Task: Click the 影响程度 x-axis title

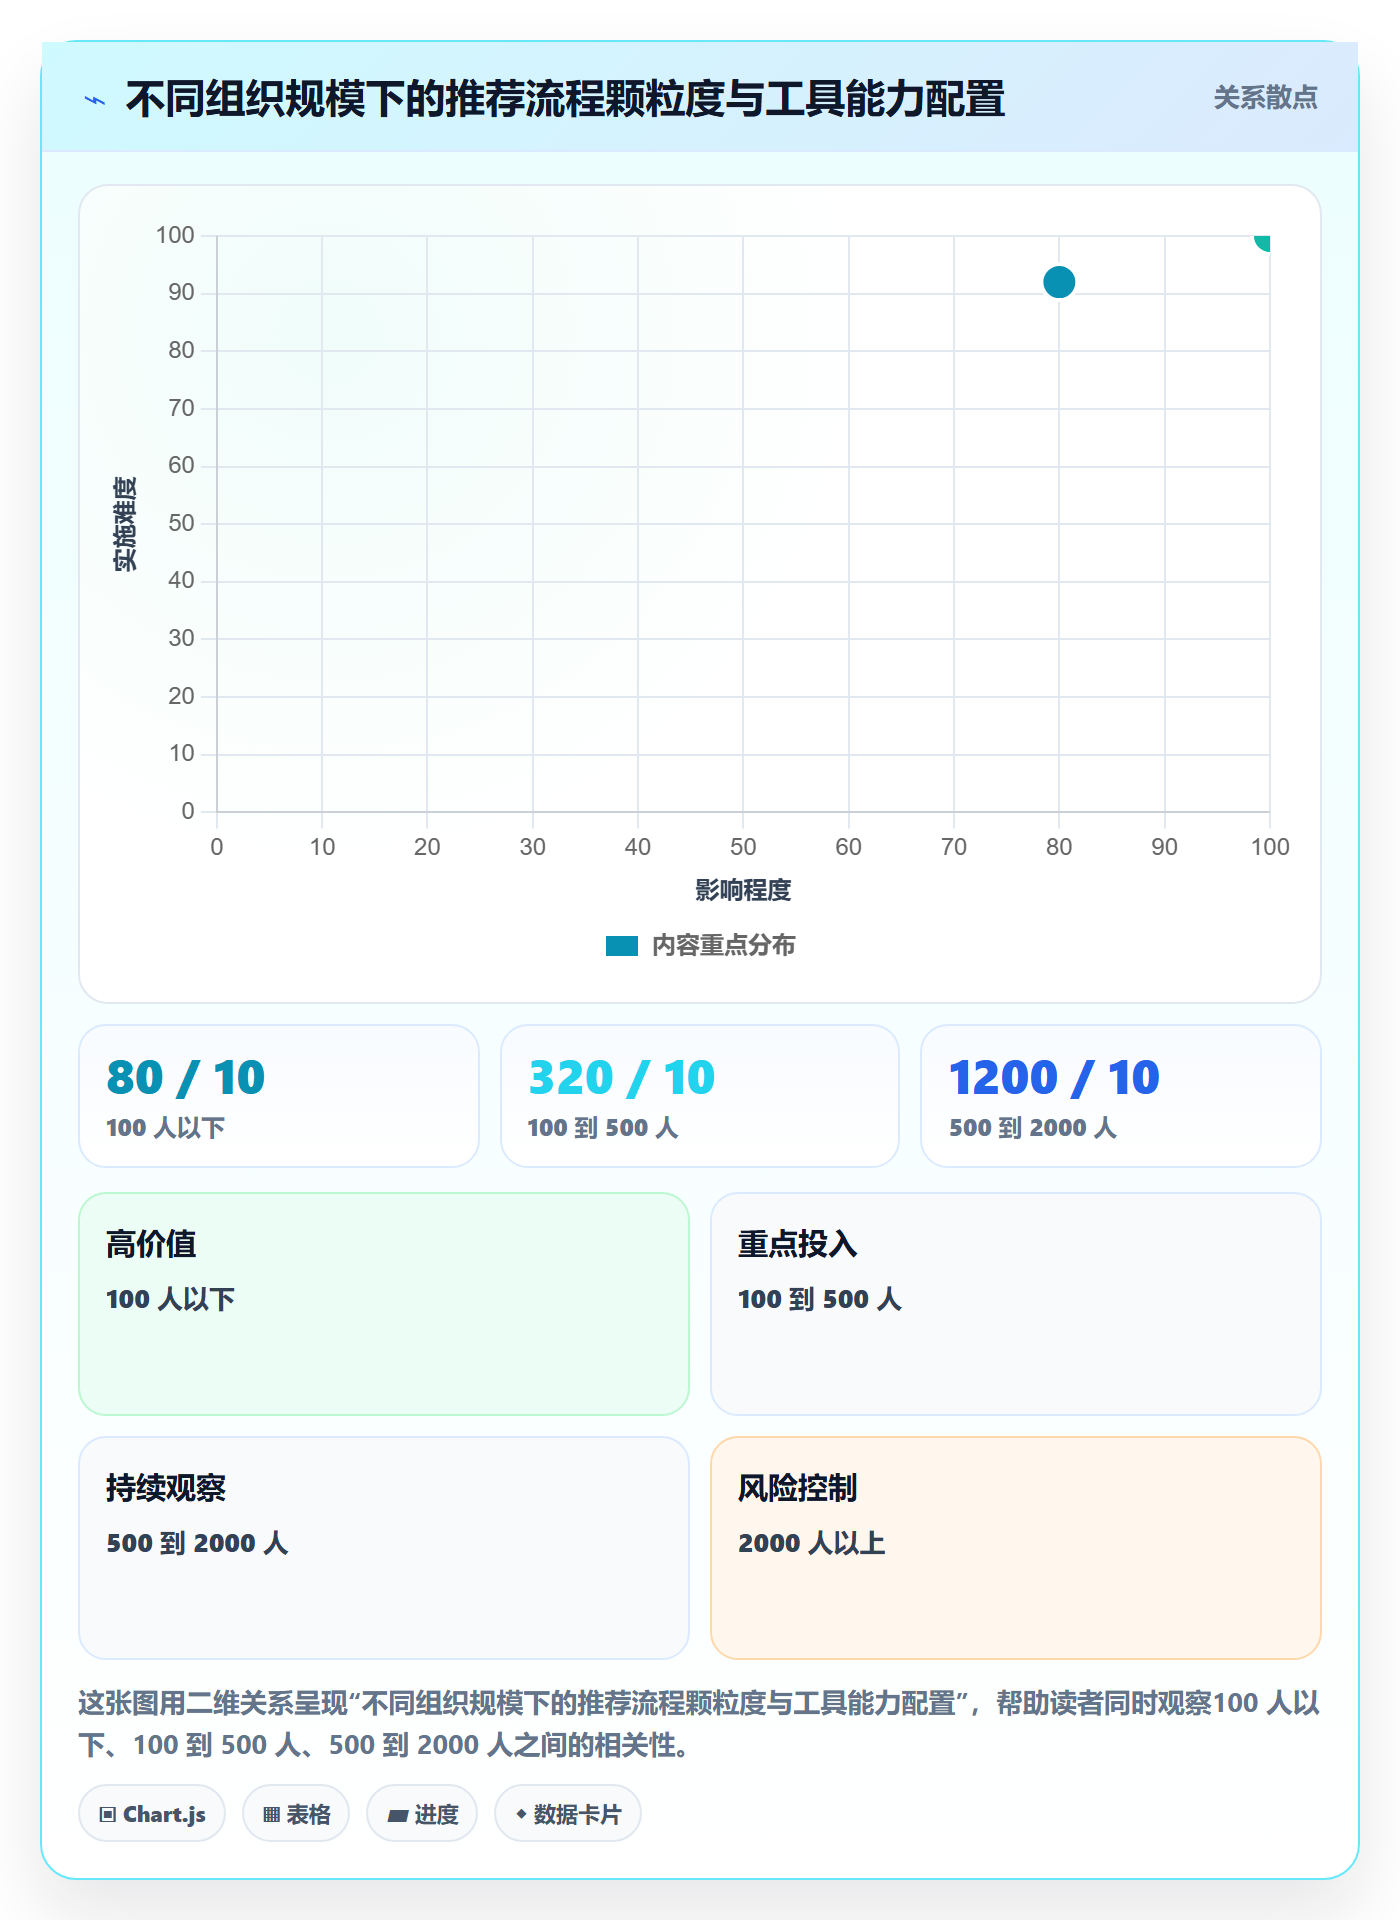Action: coord(743,890)
